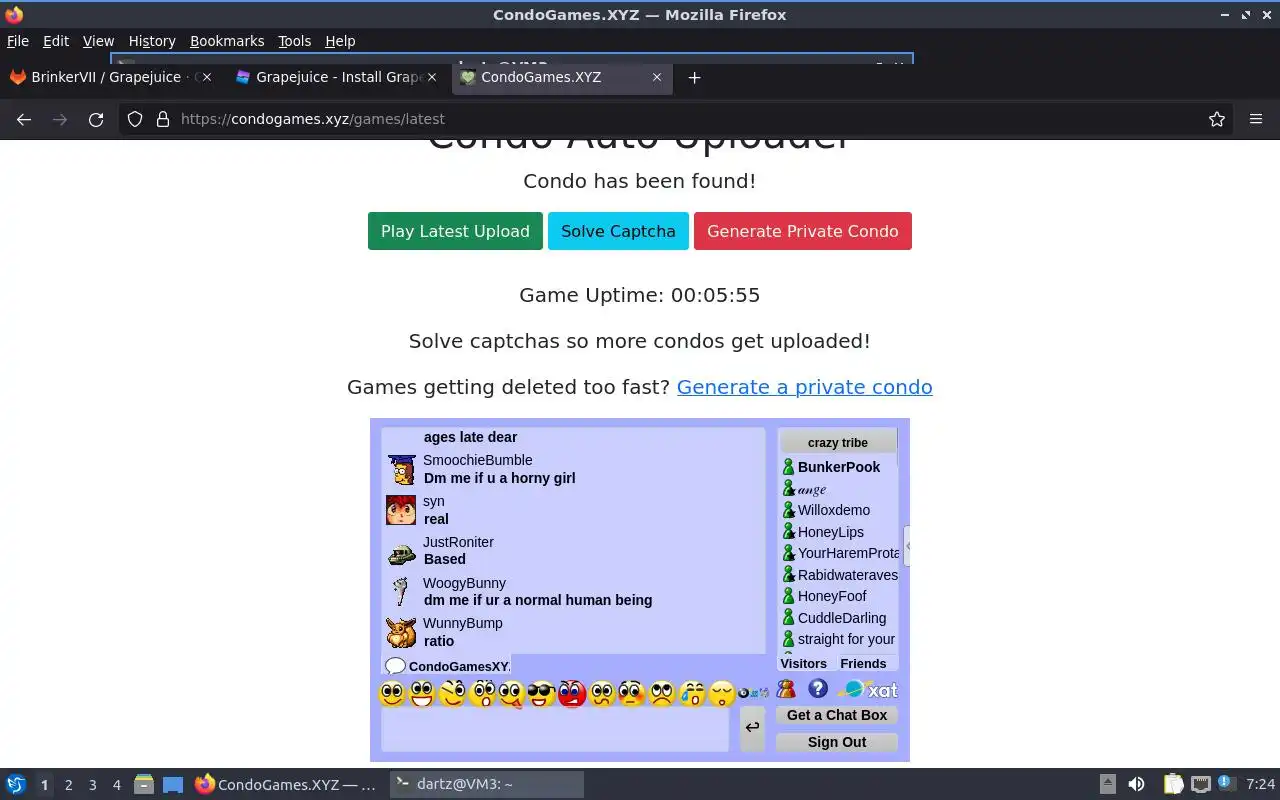Insert the sad frowning emoji
1280x800 pixels.
(x=662, y=693)
